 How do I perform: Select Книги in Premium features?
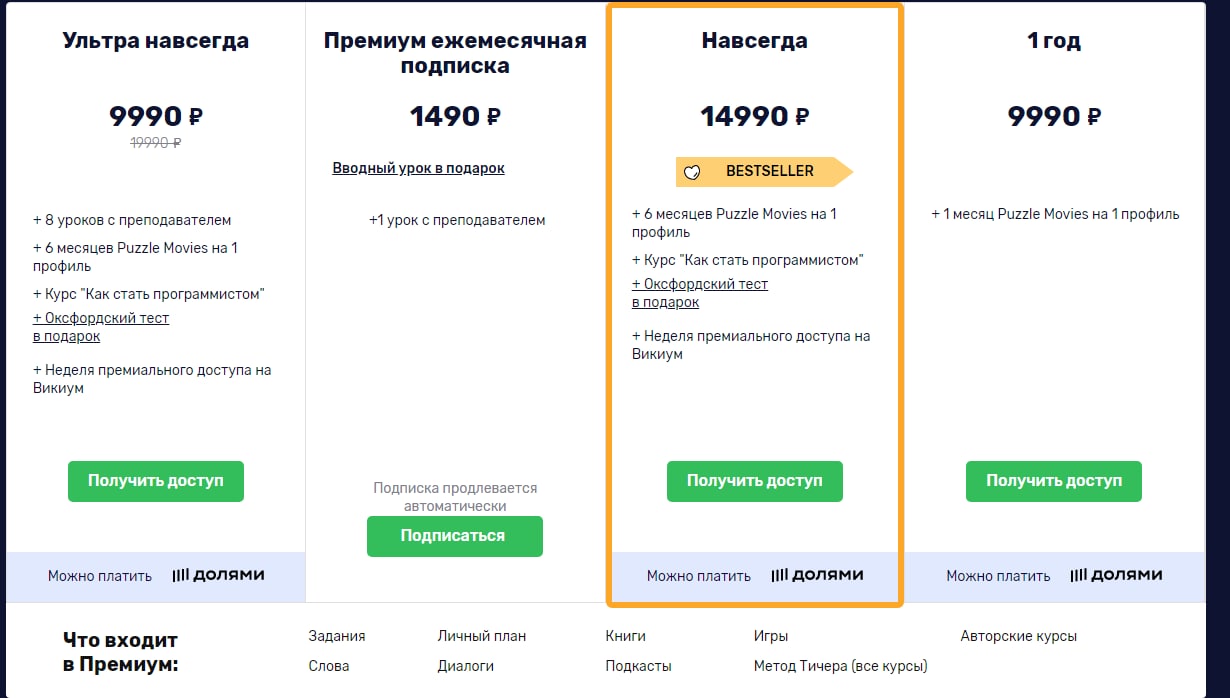tap(626, 636)
